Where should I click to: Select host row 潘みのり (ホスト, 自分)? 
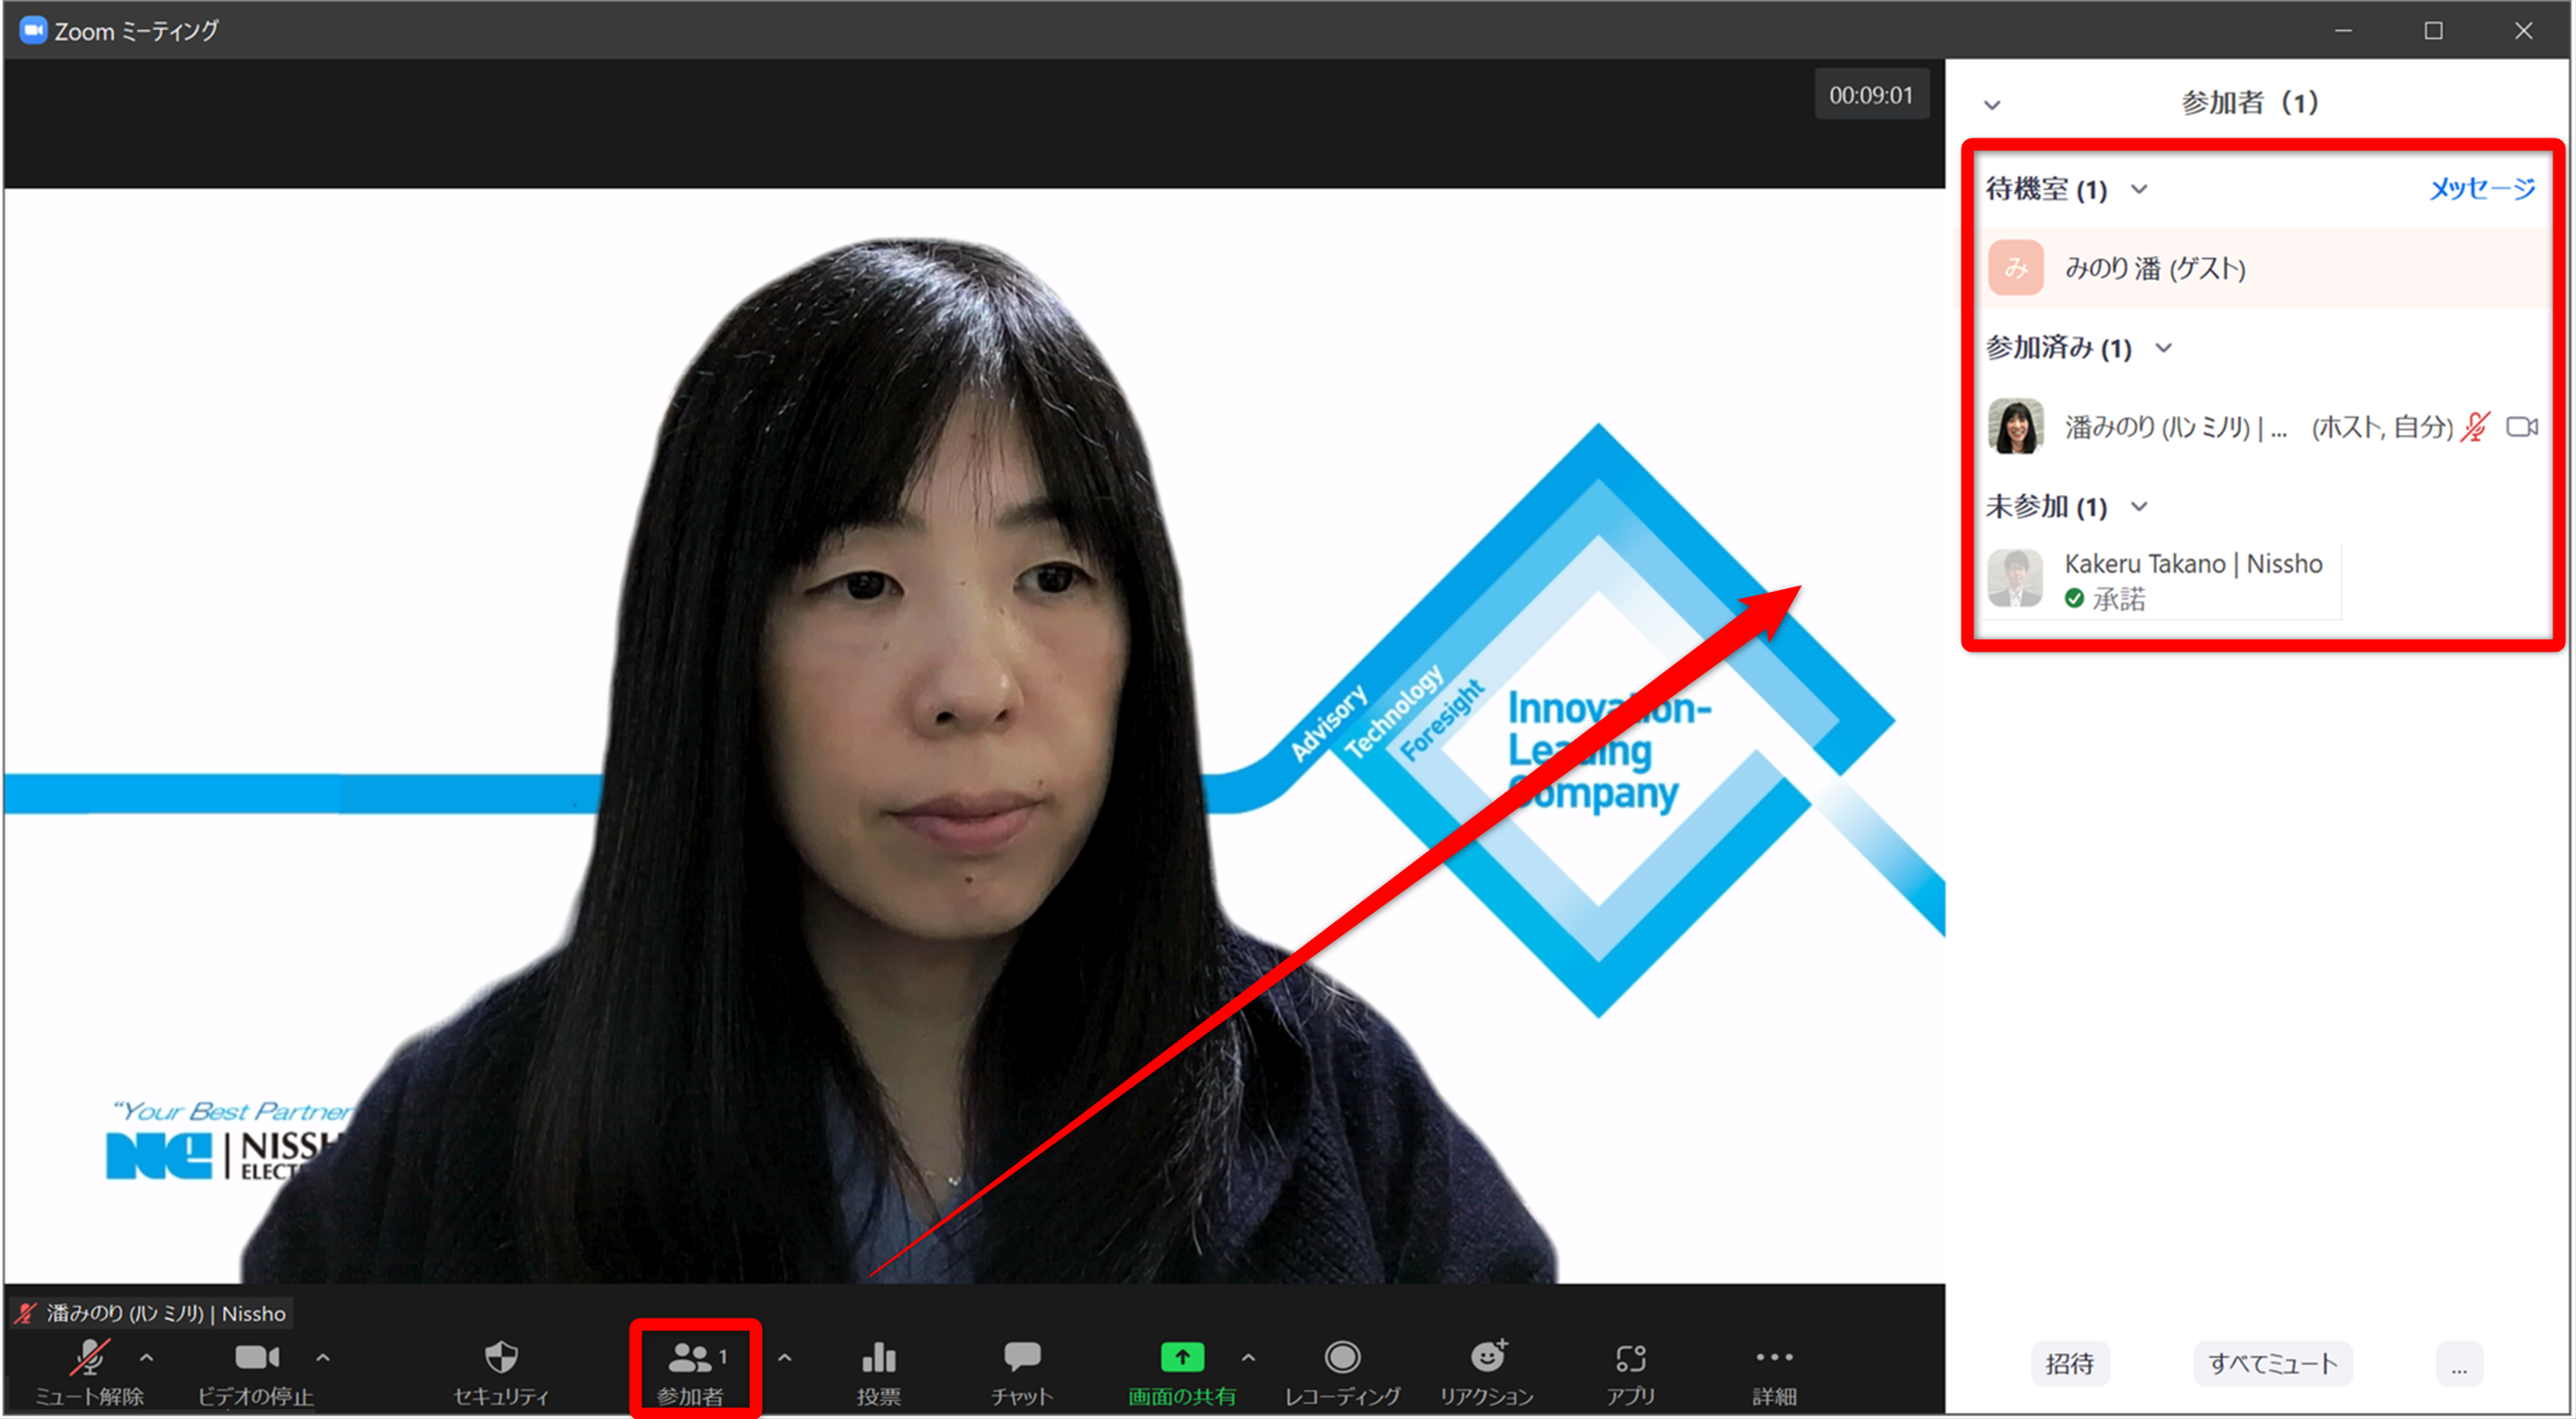click(x=2260, y=427)
